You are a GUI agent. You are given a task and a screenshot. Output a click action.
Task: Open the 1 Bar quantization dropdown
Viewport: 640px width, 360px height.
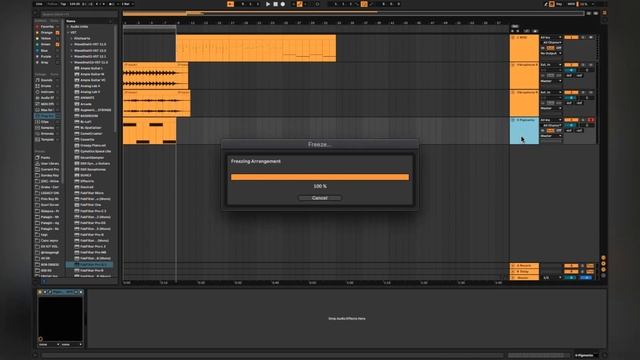127,4
